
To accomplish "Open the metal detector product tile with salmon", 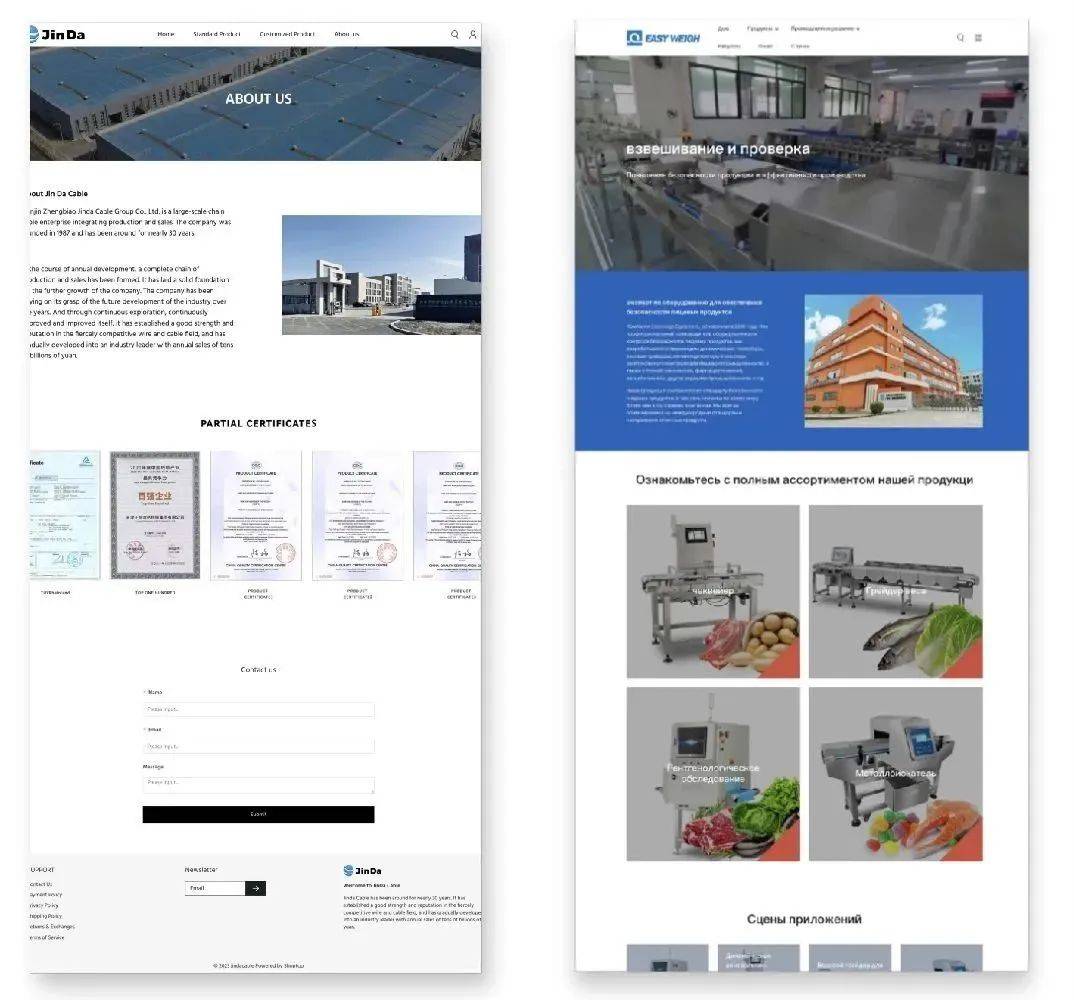I will pyautogui.click(x=895, y=773).
